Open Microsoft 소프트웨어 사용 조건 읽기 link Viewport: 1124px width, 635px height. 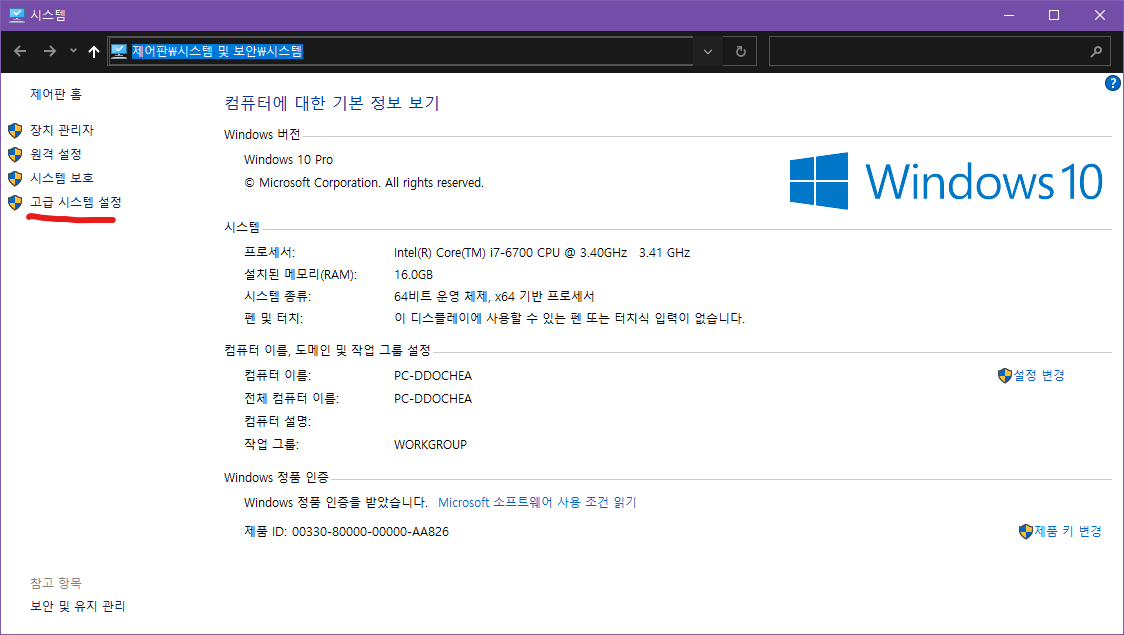coord(537,502)
